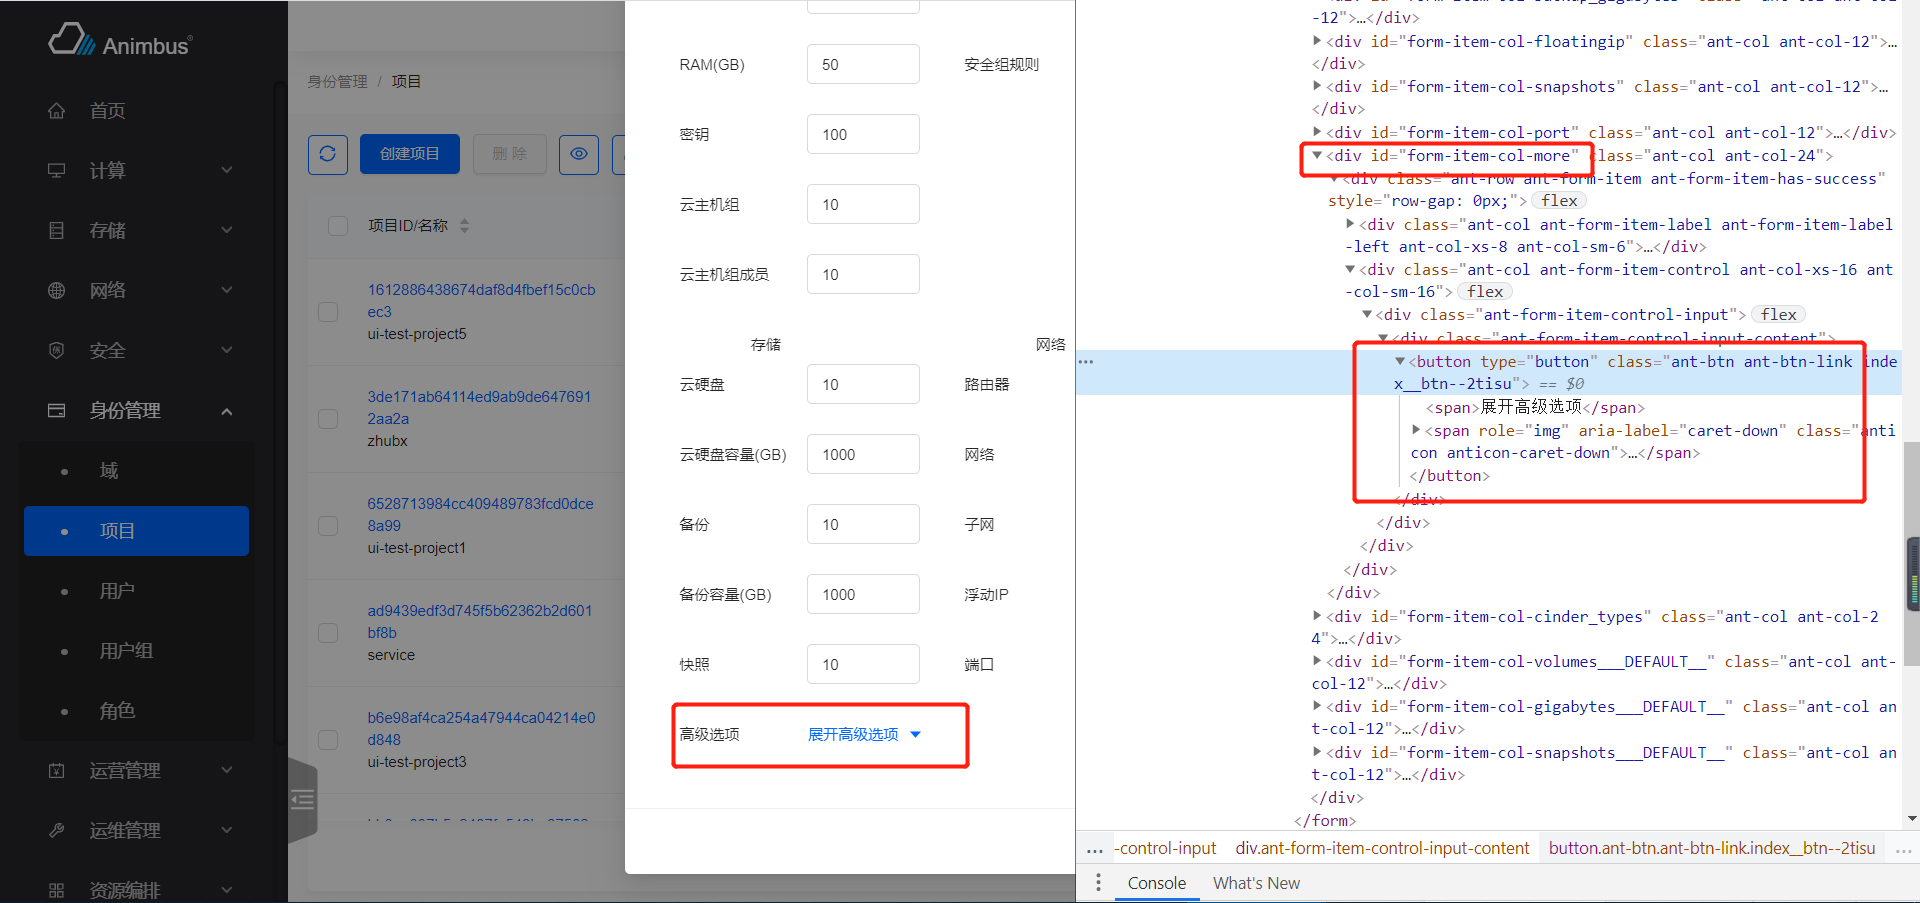This screenshot has height=903, width=1920.
Task: Expand the 展开高级选项 advanced options
Action: pos(864,735)
